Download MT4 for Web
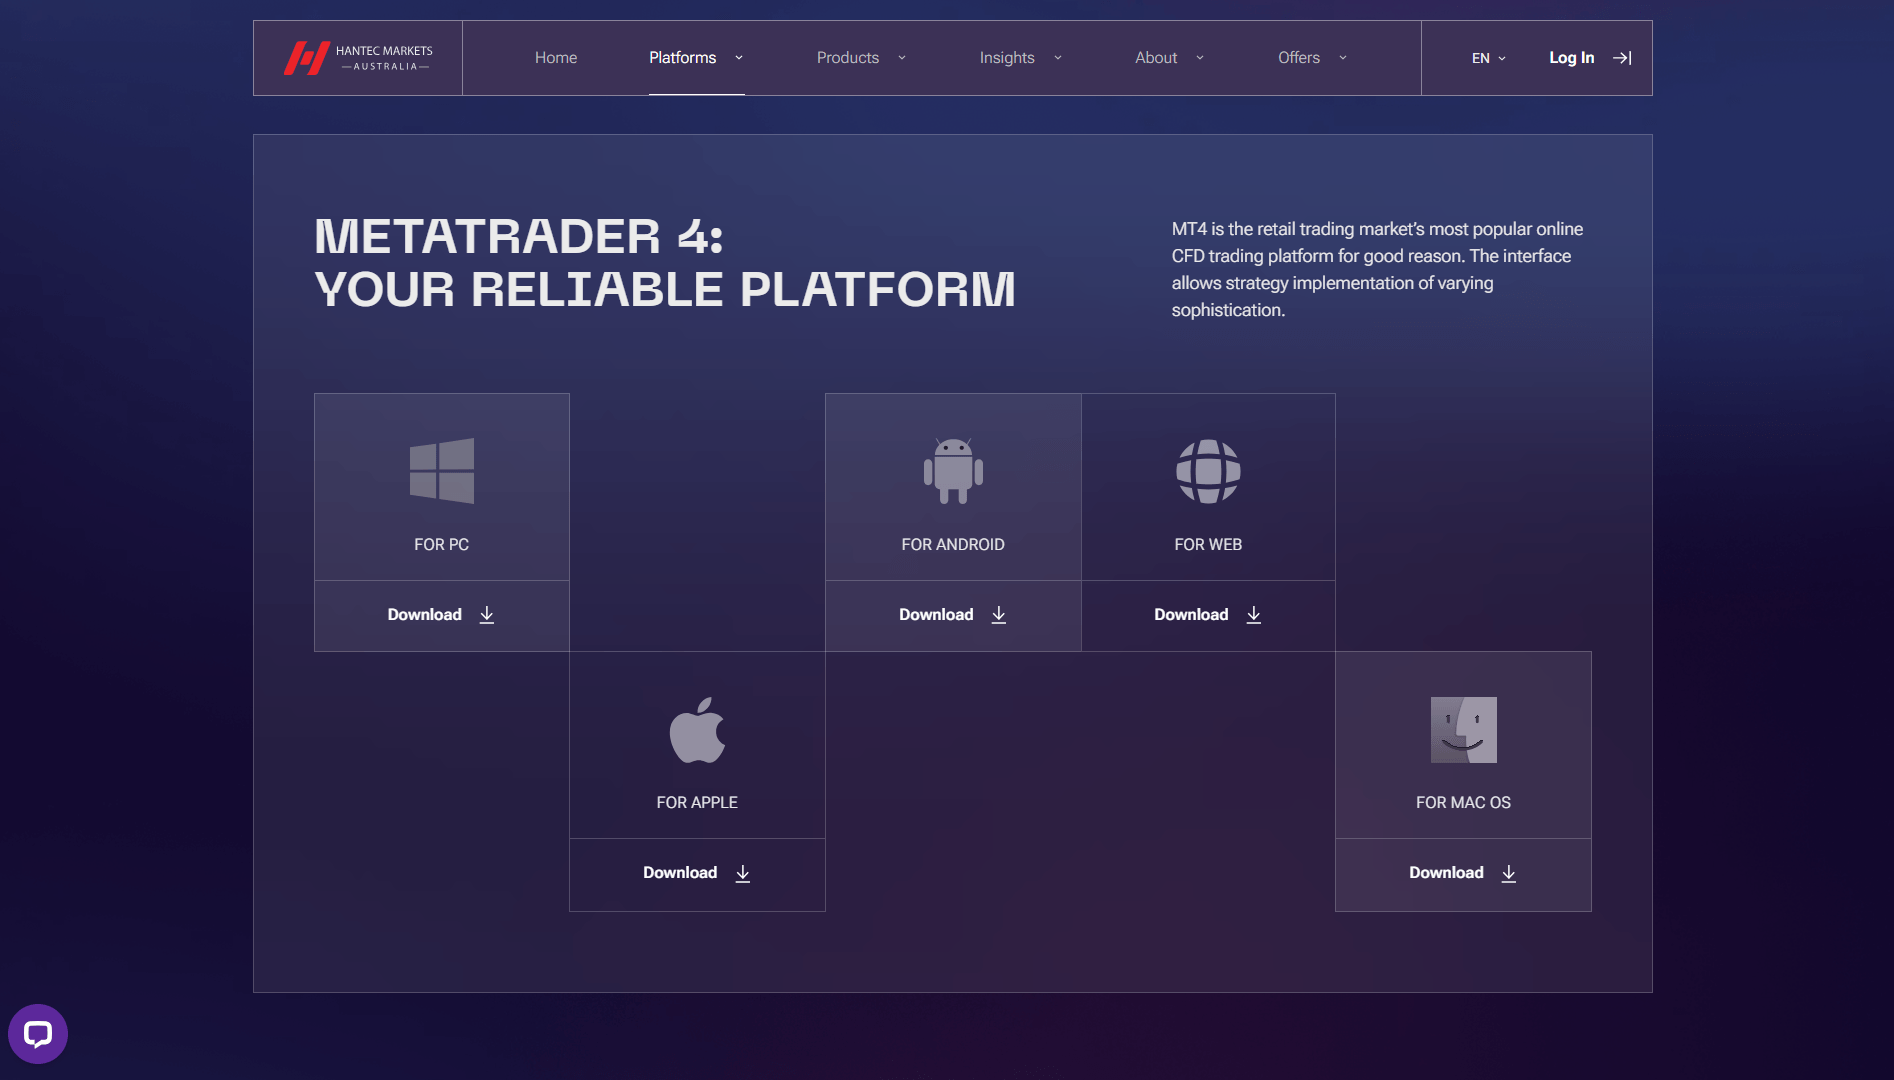The width and height of the screenshot is (1894, 1080). (1208, 615)
